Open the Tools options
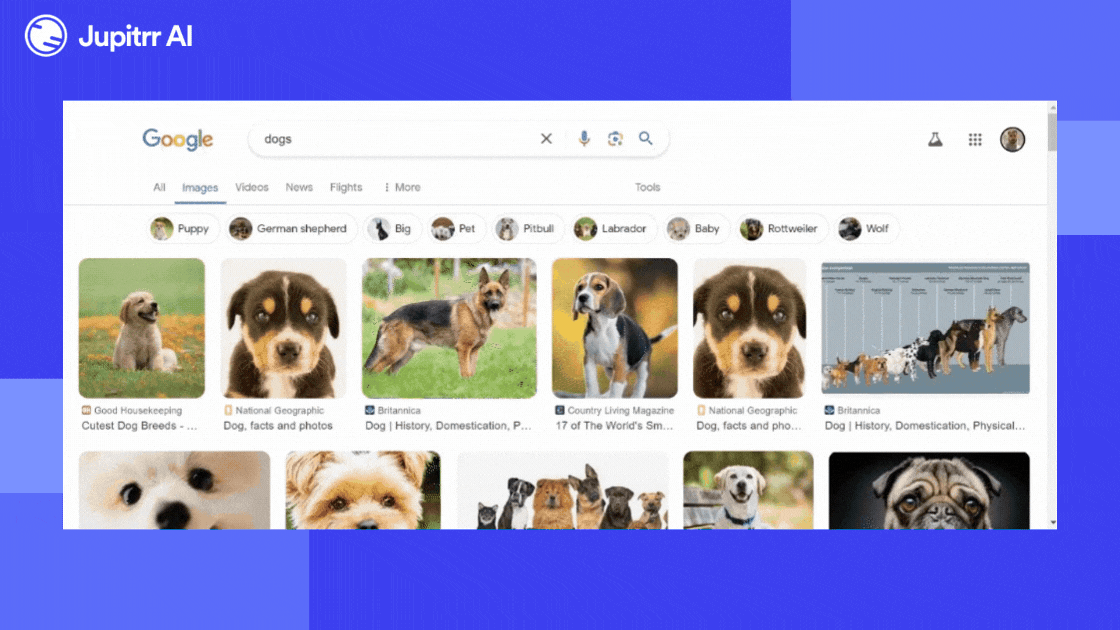This screenshot has height=630, width=1120. coord(647,187)
